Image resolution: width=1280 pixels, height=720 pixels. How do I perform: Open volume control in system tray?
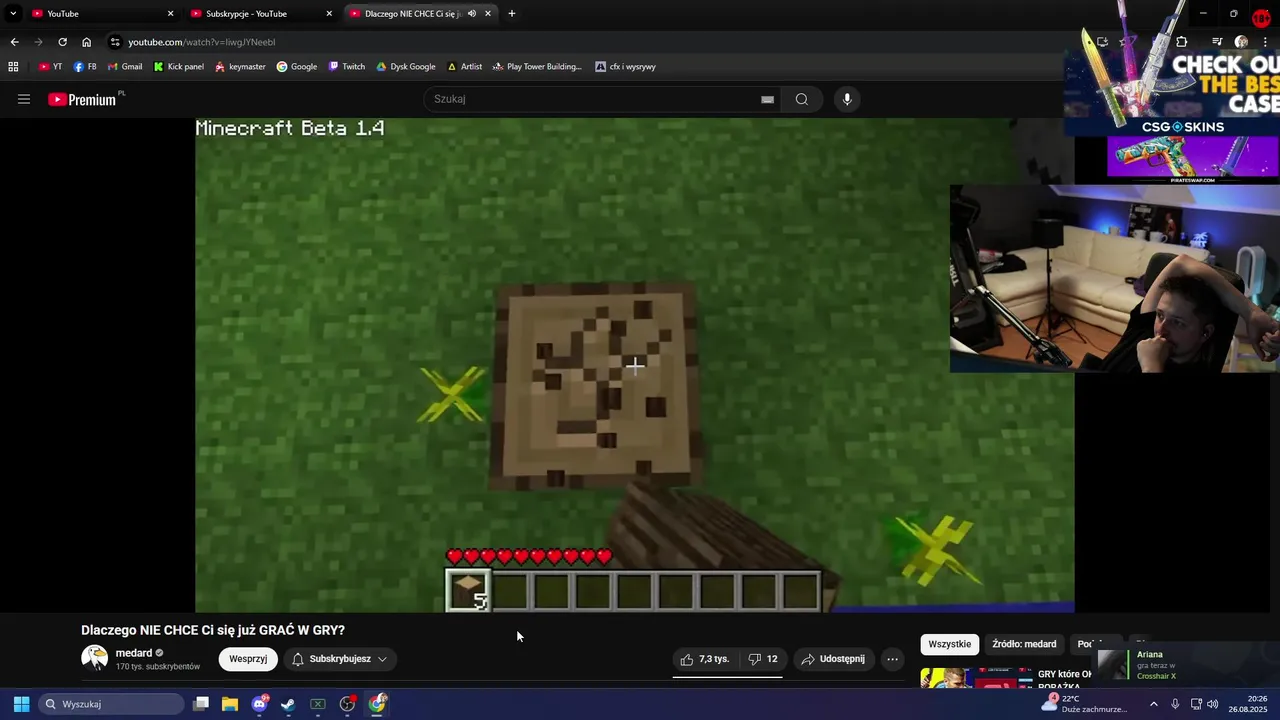(x=1212, y=704)
